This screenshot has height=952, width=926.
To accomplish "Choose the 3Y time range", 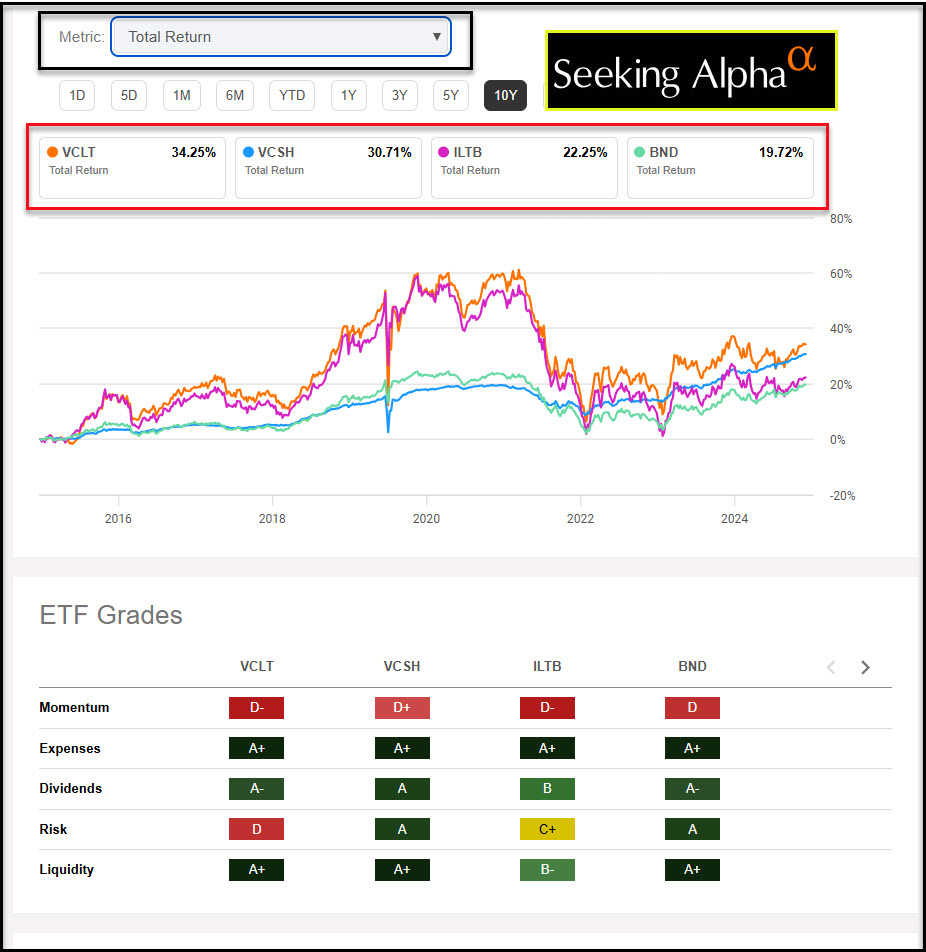I will [399, 95].
